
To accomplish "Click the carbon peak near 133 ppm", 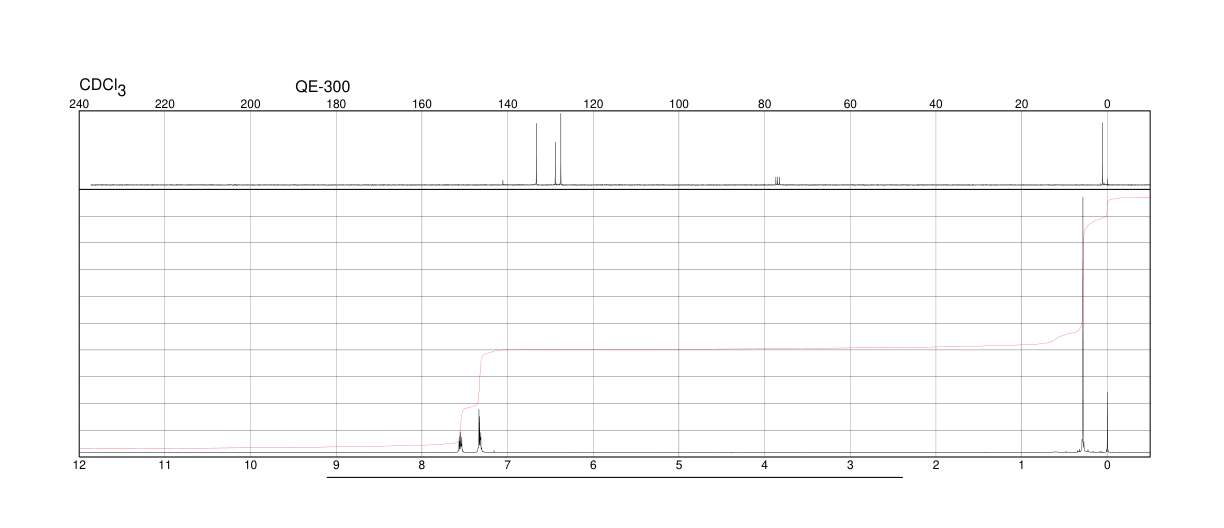I will click(537, 153).
